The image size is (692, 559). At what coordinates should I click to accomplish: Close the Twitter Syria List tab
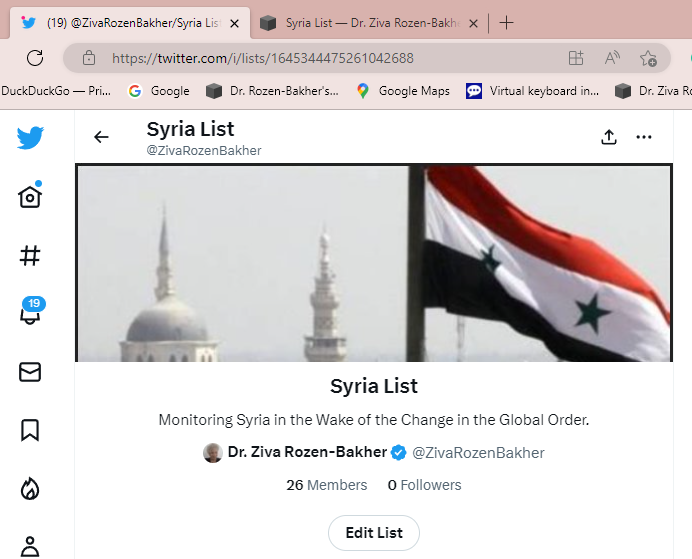pos(234,23)
